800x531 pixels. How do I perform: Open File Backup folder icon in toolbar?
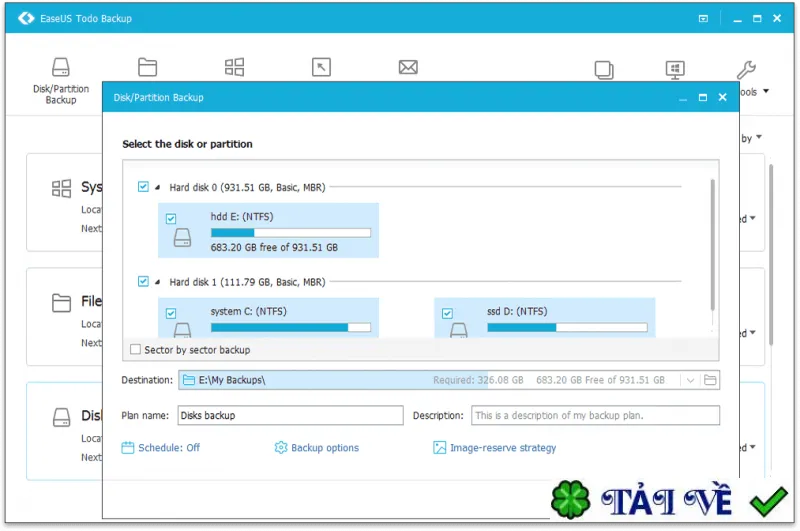pos(147,67)
